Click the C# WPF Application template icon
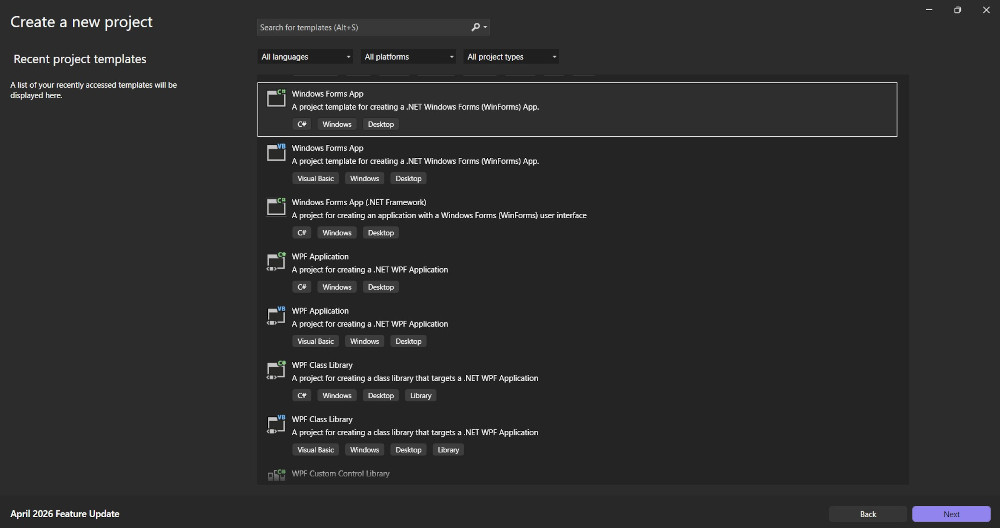Viewport: 1000px width, 528px height. click(x=276, y=261)
